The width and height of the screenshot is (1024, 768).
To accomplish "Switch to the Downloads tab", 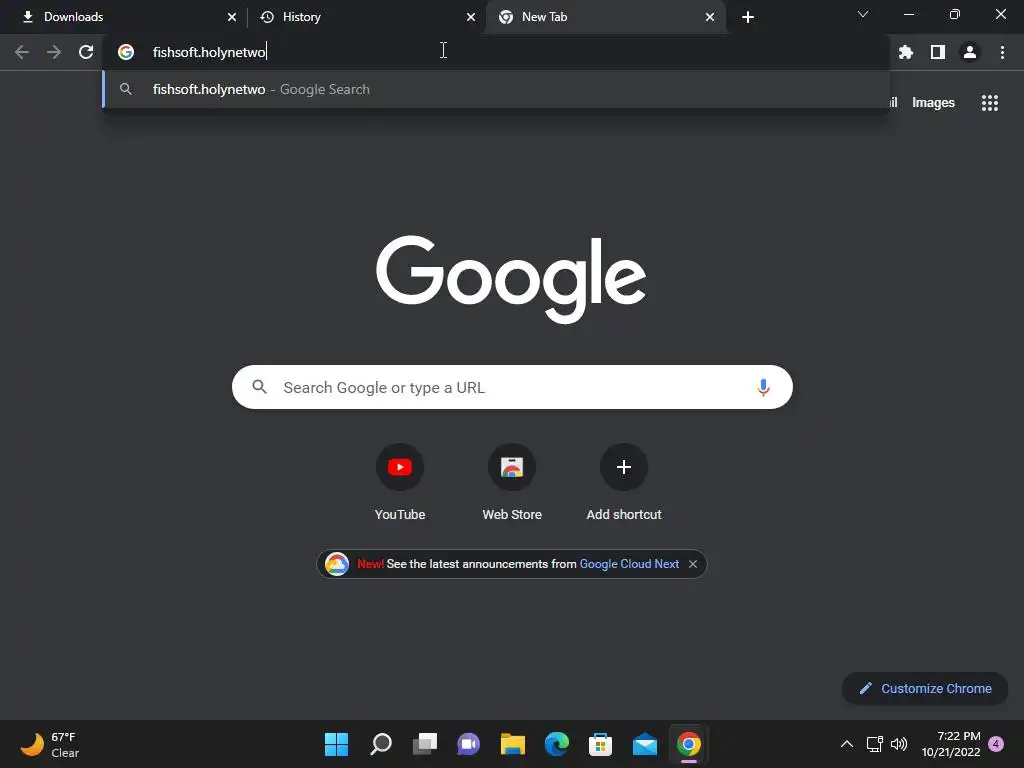I will 124,17.
